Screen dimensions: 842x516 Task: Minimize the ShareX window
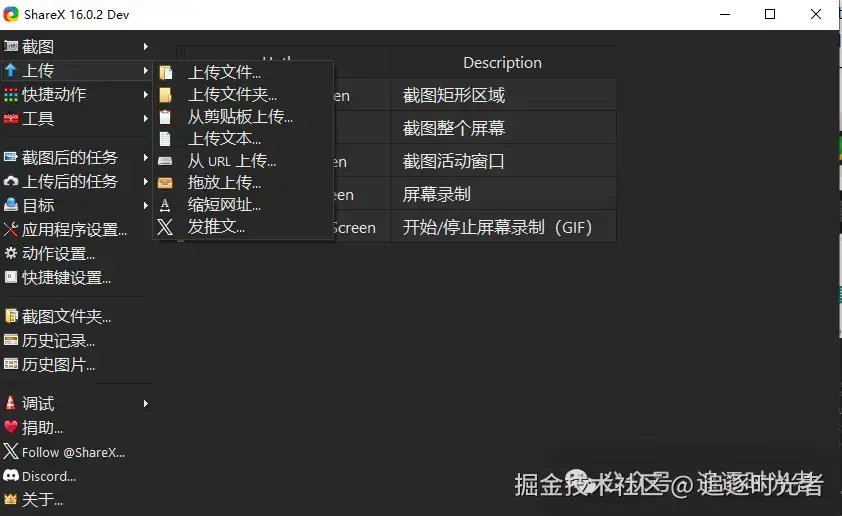[725, 14]
